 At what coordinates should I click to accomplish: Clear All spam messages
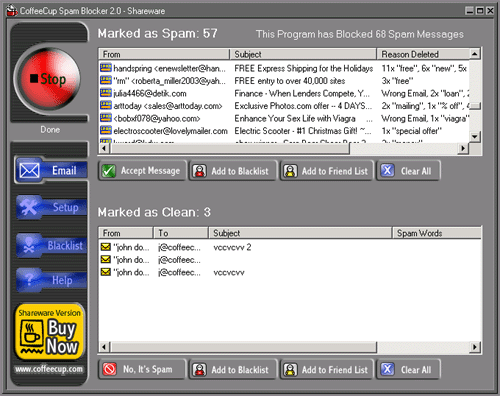click(409, 171)
